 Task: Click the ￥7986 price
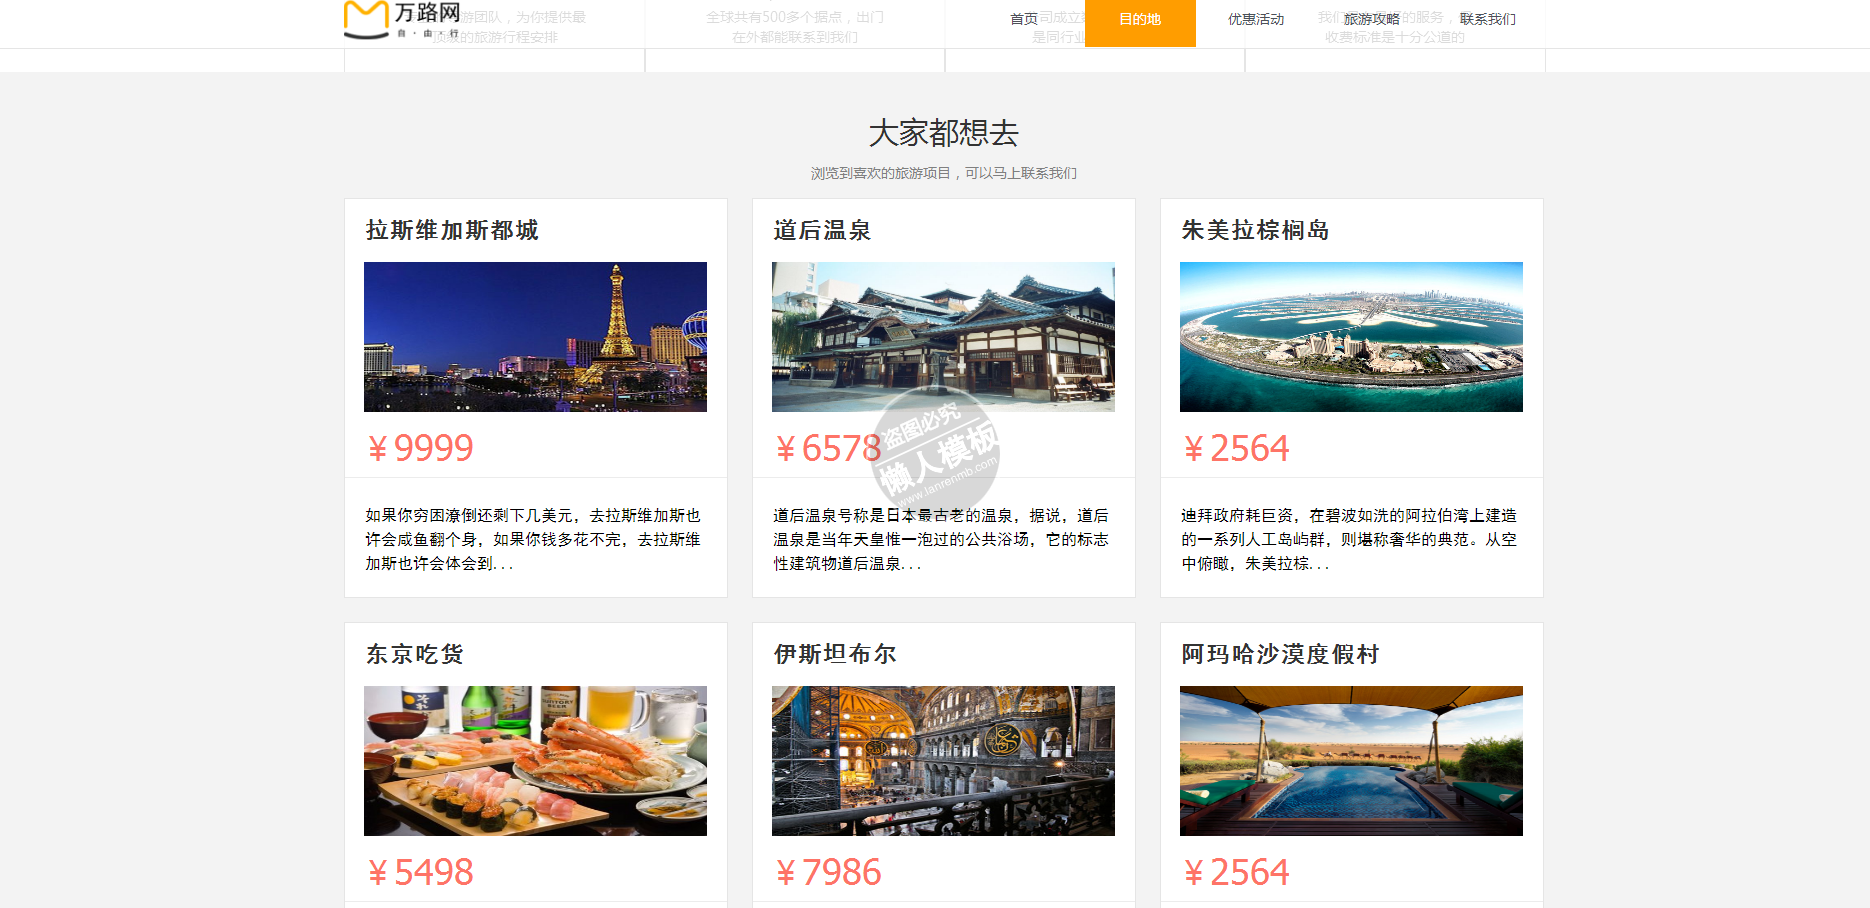828,872
